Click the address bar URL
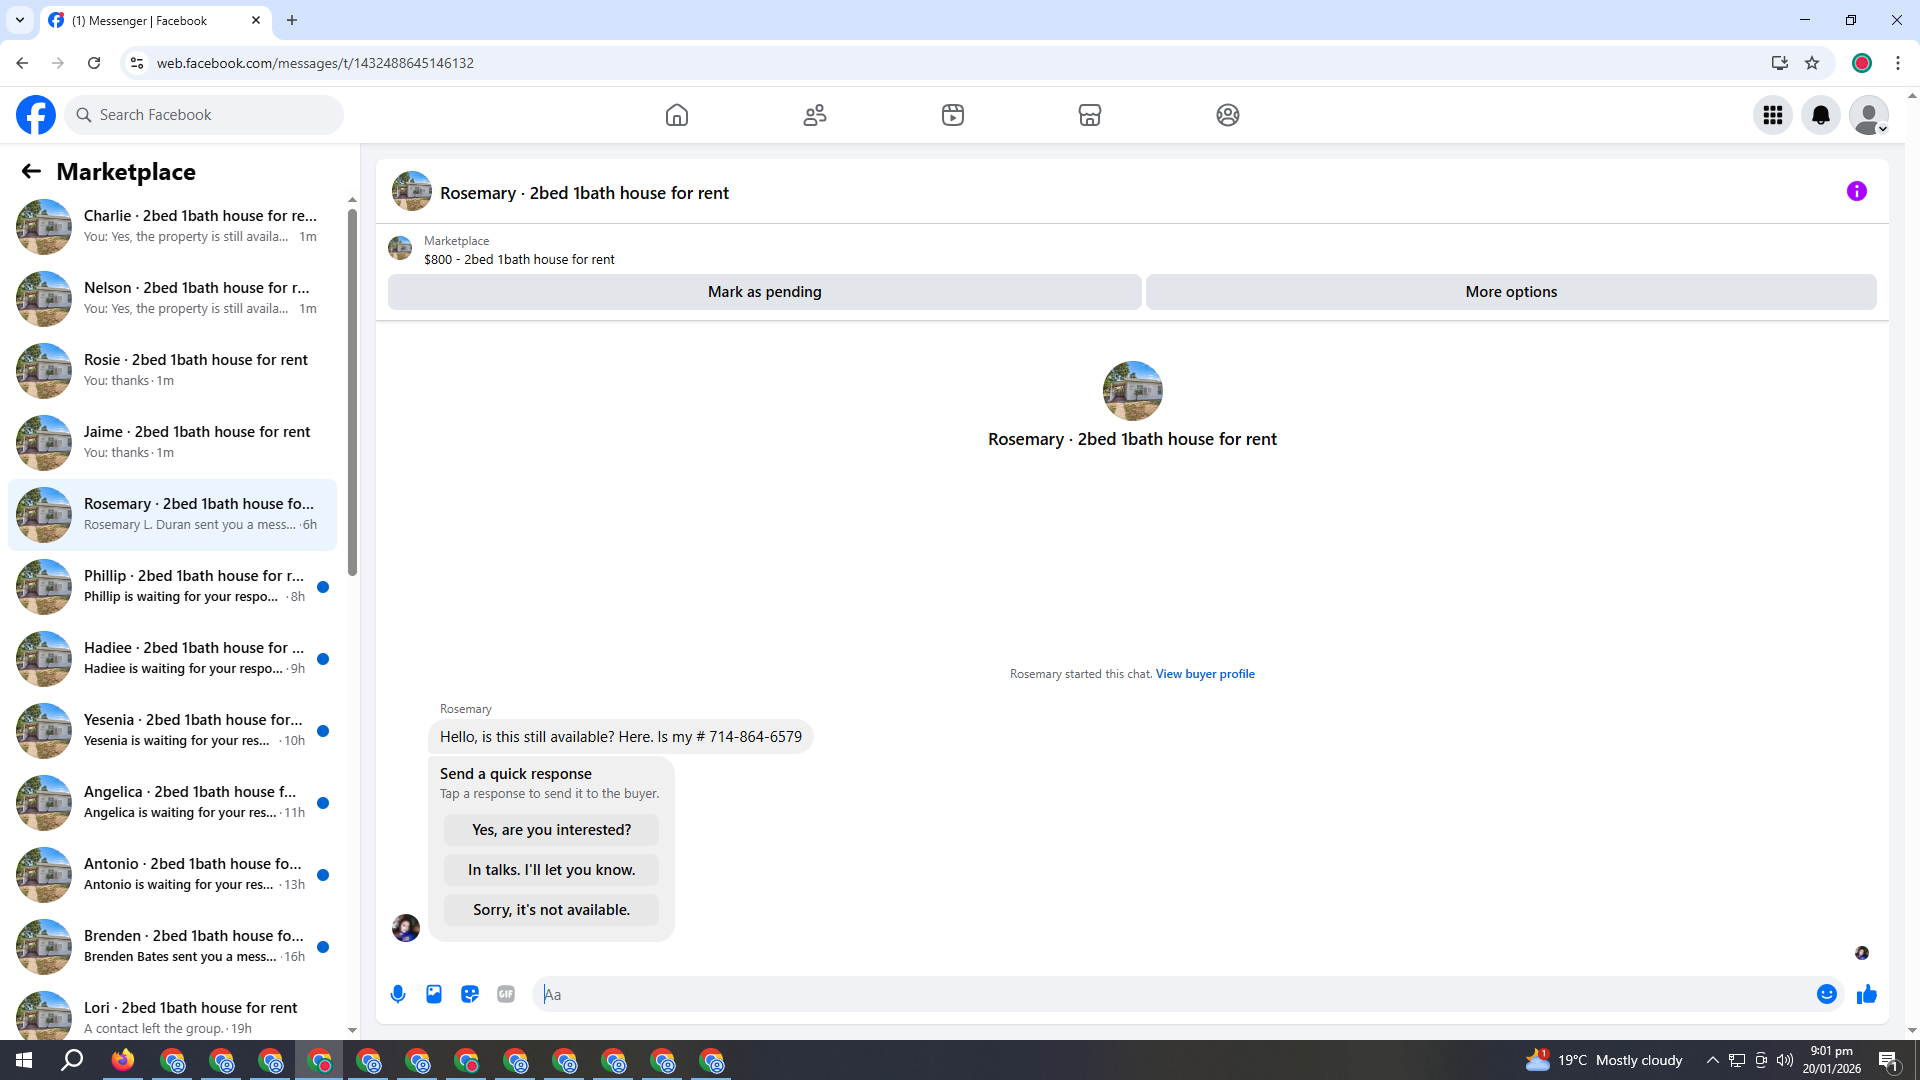 coord(315,63)
